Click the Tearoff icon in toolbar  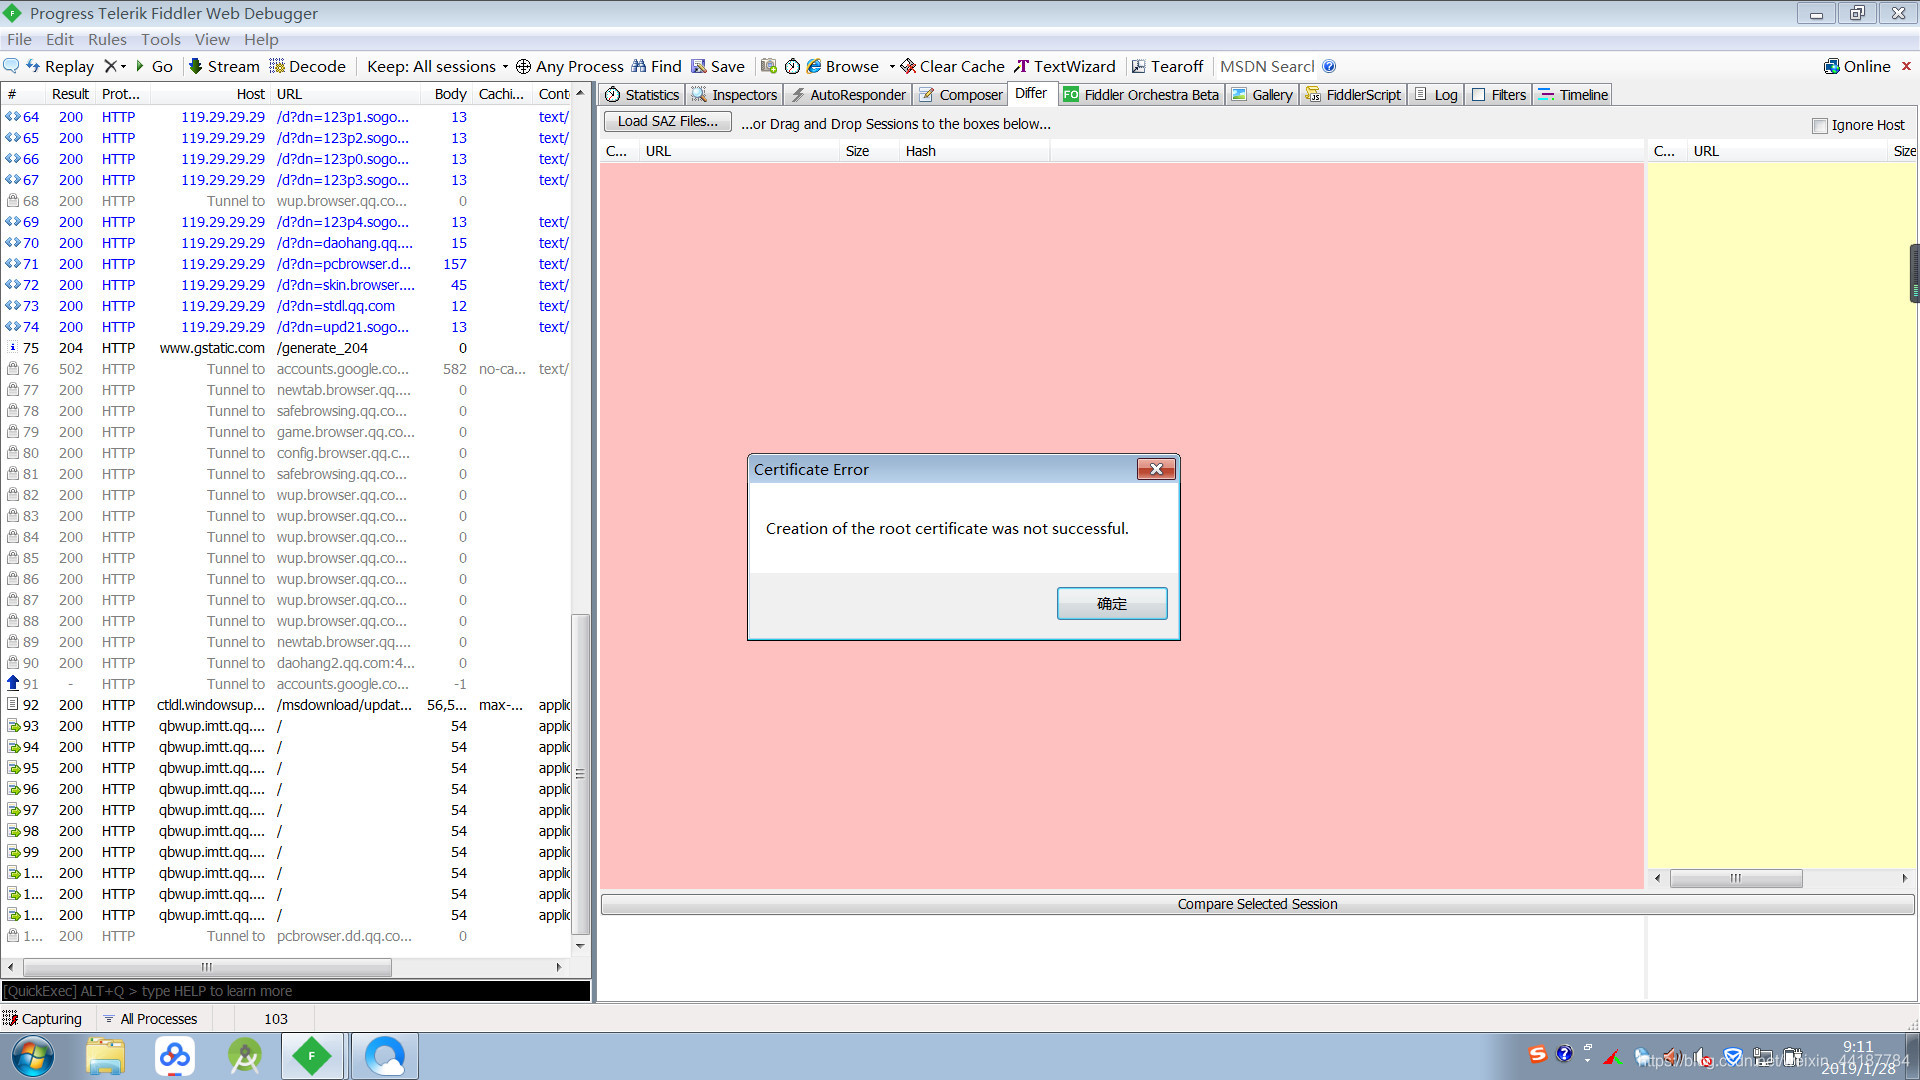[x=1137, y=66]
